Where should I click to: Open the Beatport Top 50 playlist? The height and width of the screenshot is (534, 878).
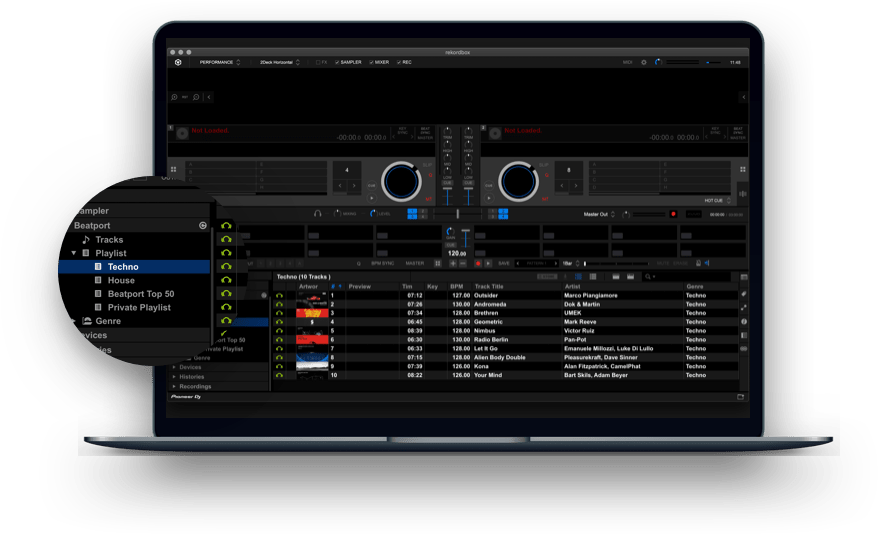point(140,294)
